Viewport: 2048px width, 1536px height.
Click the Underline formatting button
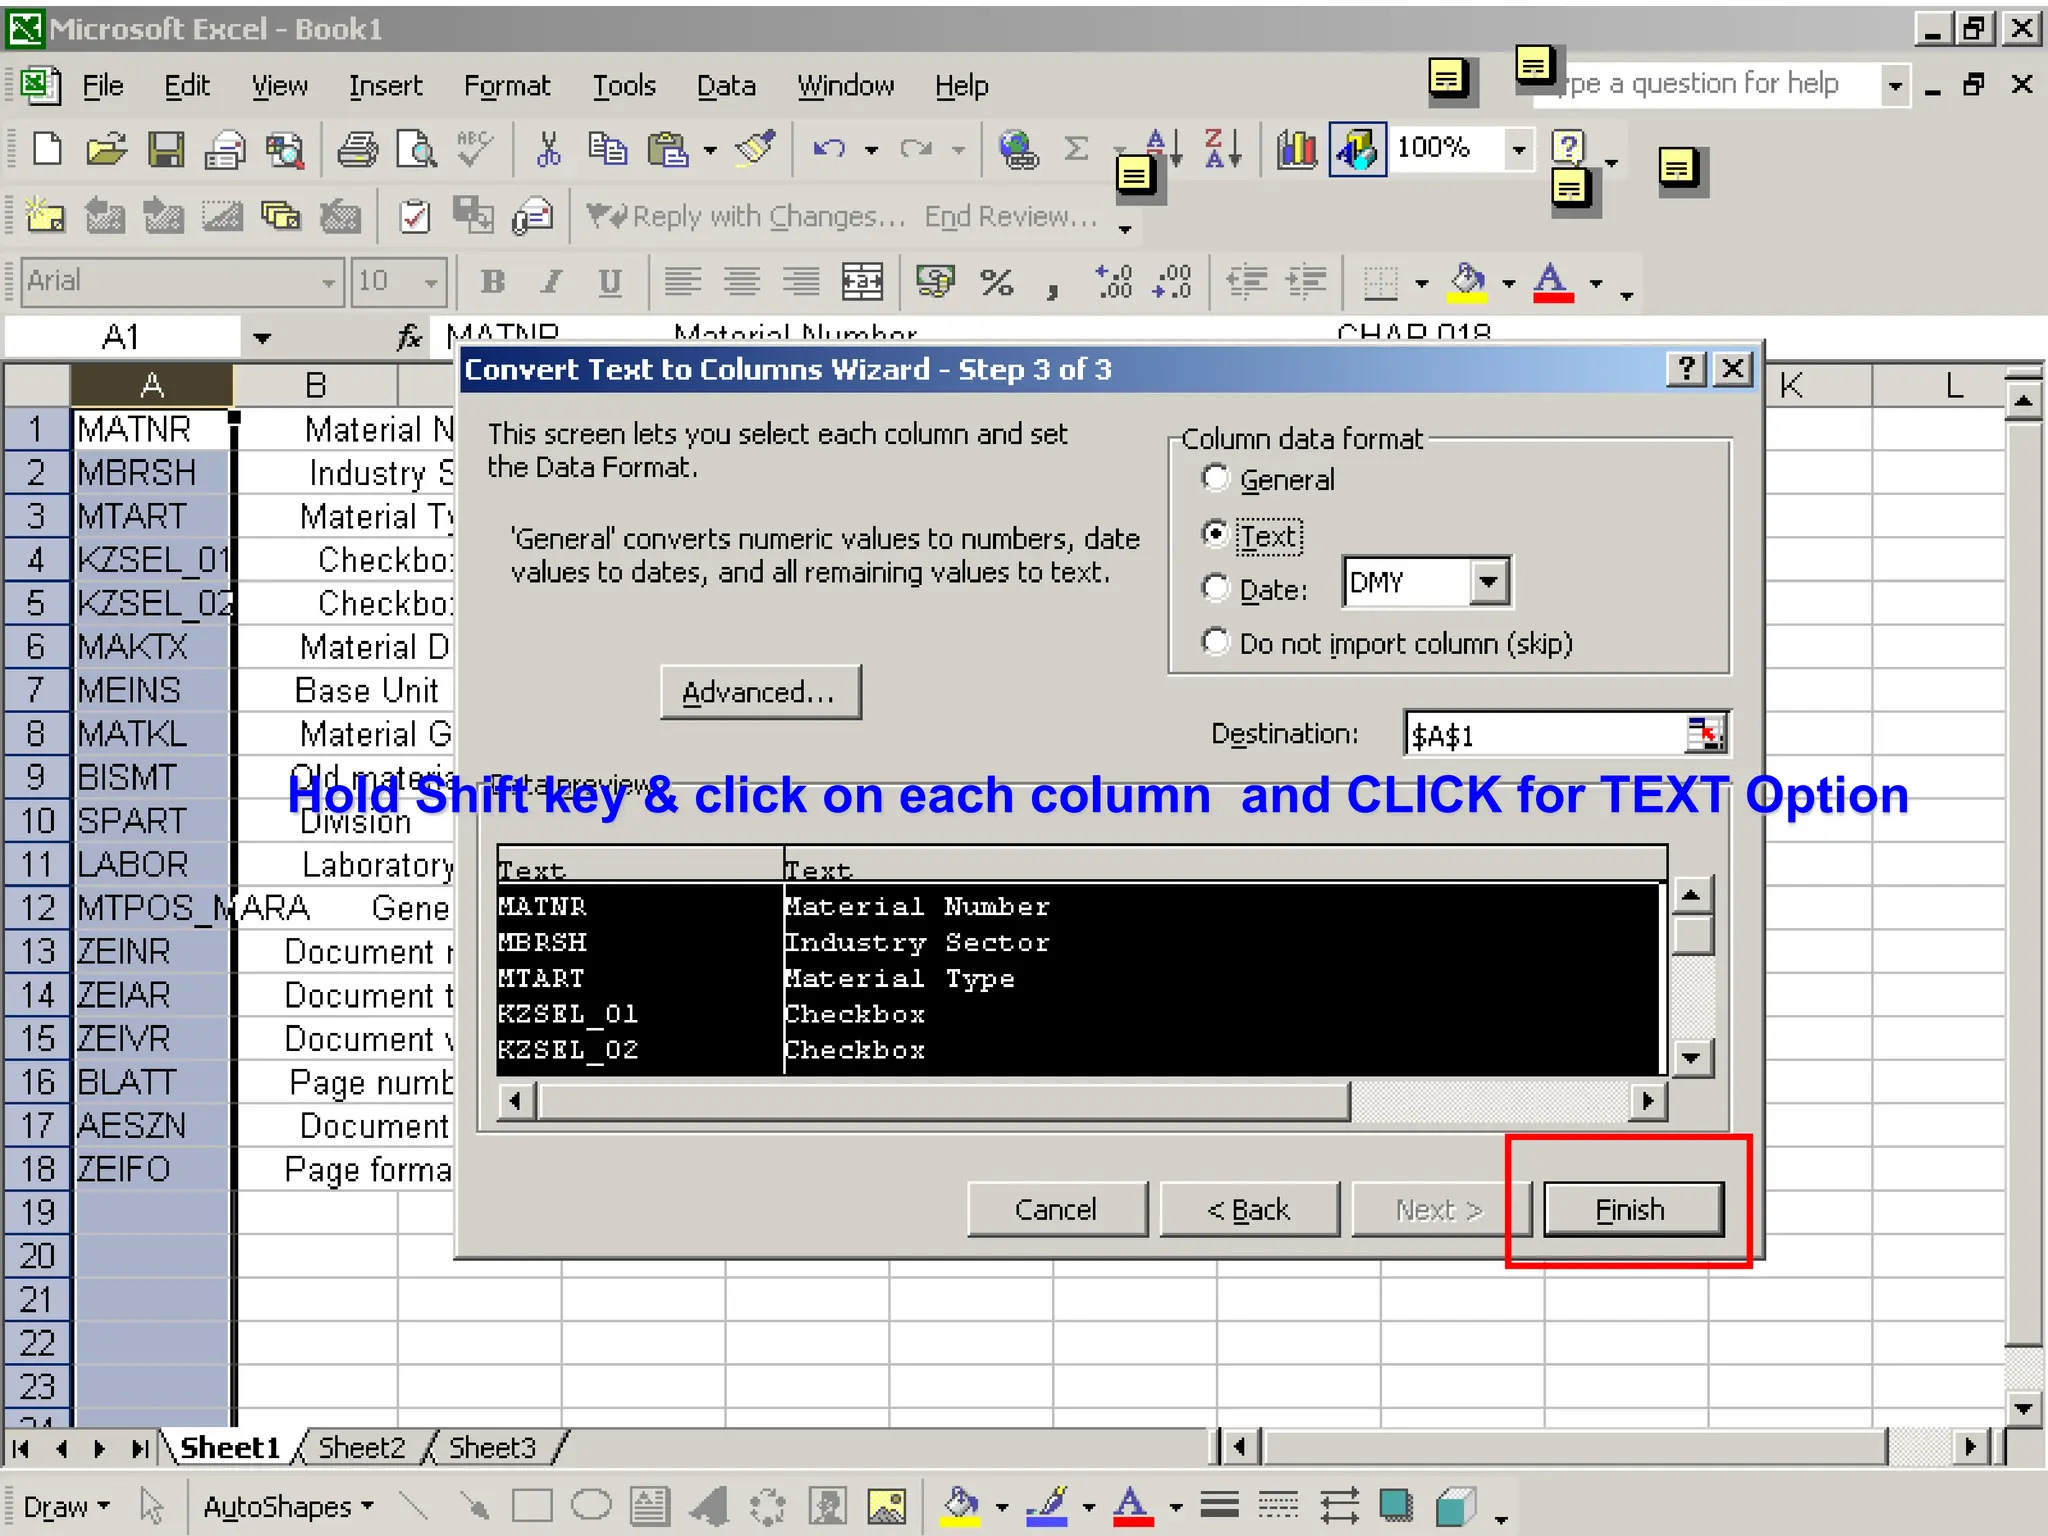pos(610,282)
